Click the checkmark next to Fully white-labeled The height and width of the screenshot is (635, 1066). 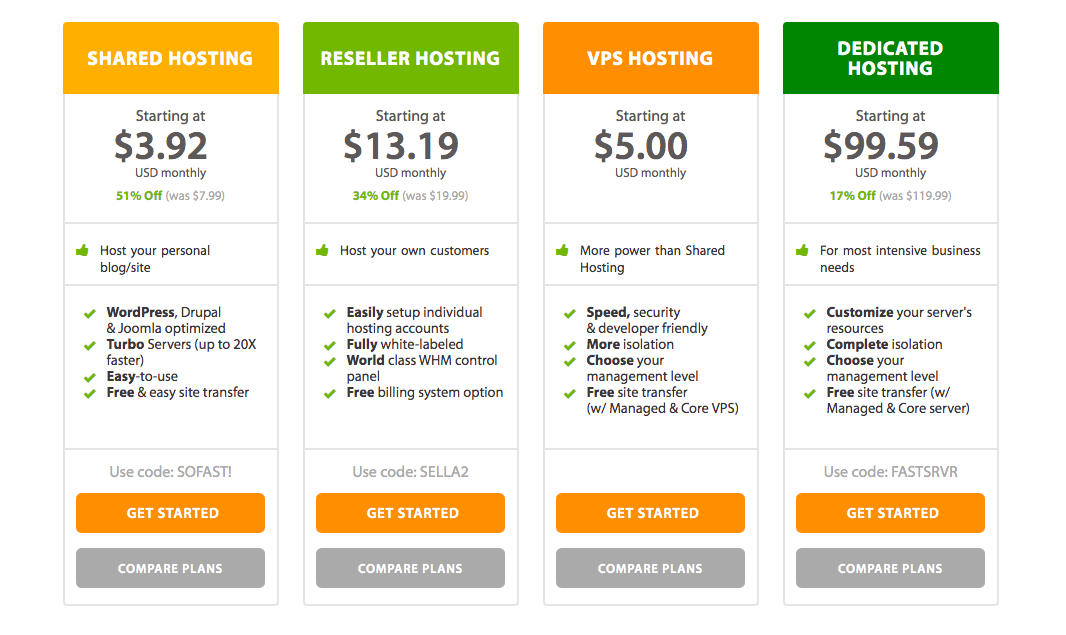[330, 345]
